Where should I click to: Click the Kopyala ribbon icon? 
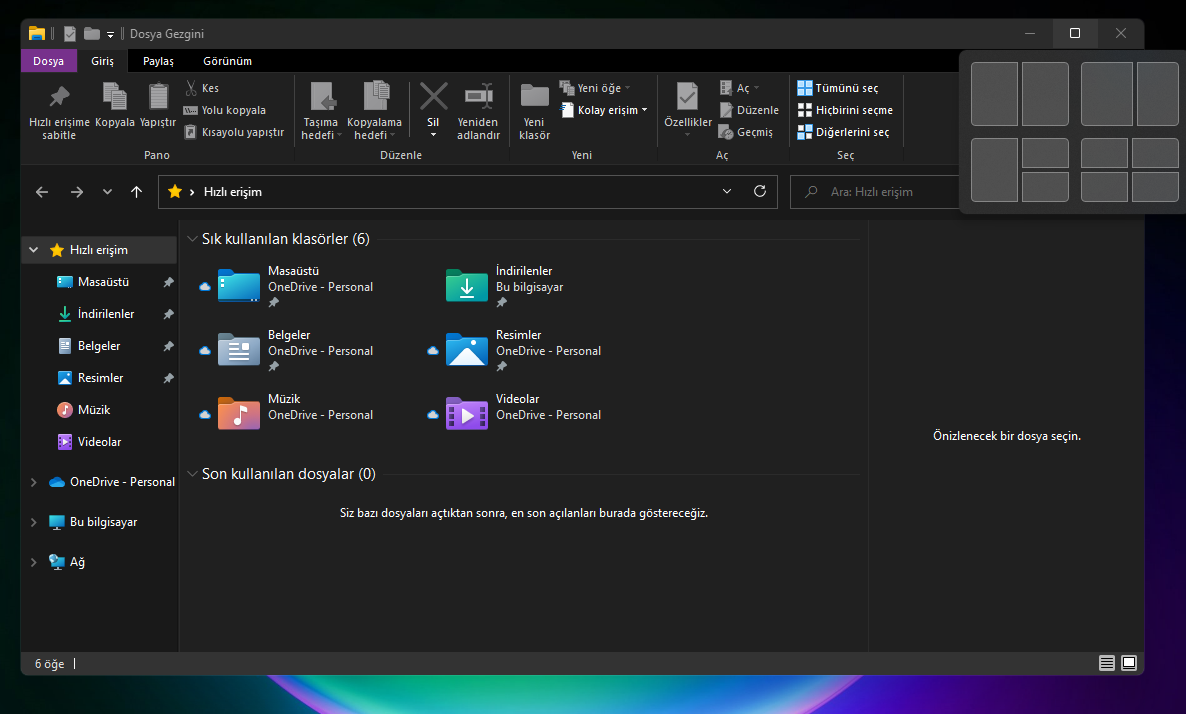114,97
